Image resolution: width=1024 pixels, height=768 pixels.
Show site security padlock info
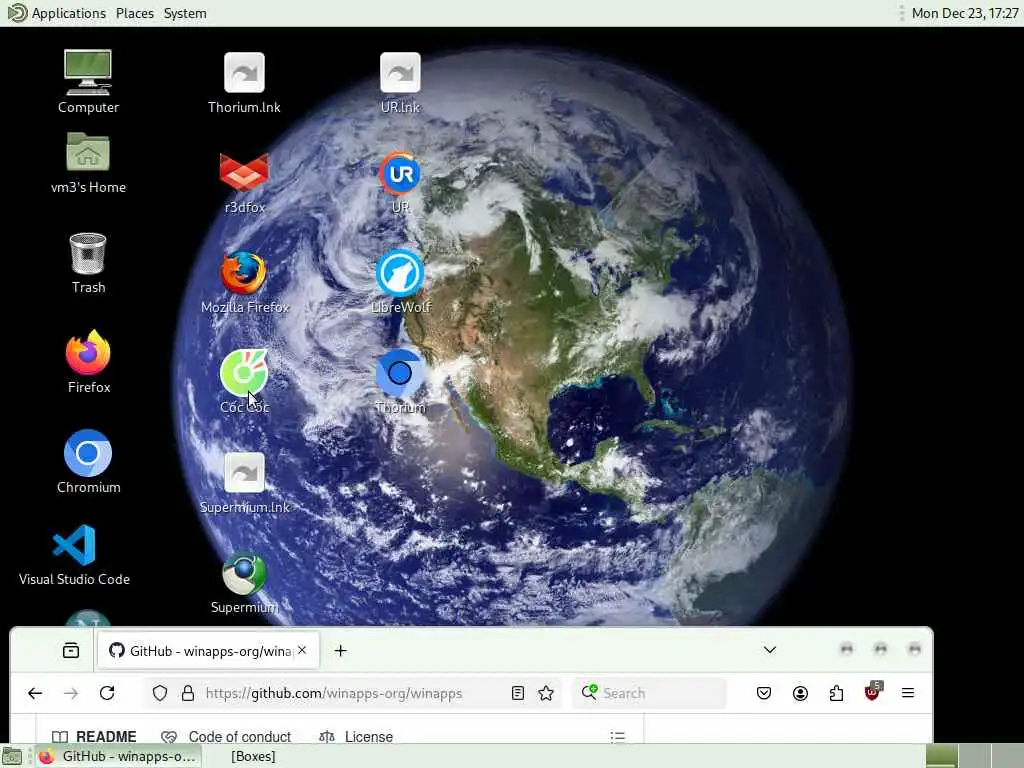click(x=188, y=694)
